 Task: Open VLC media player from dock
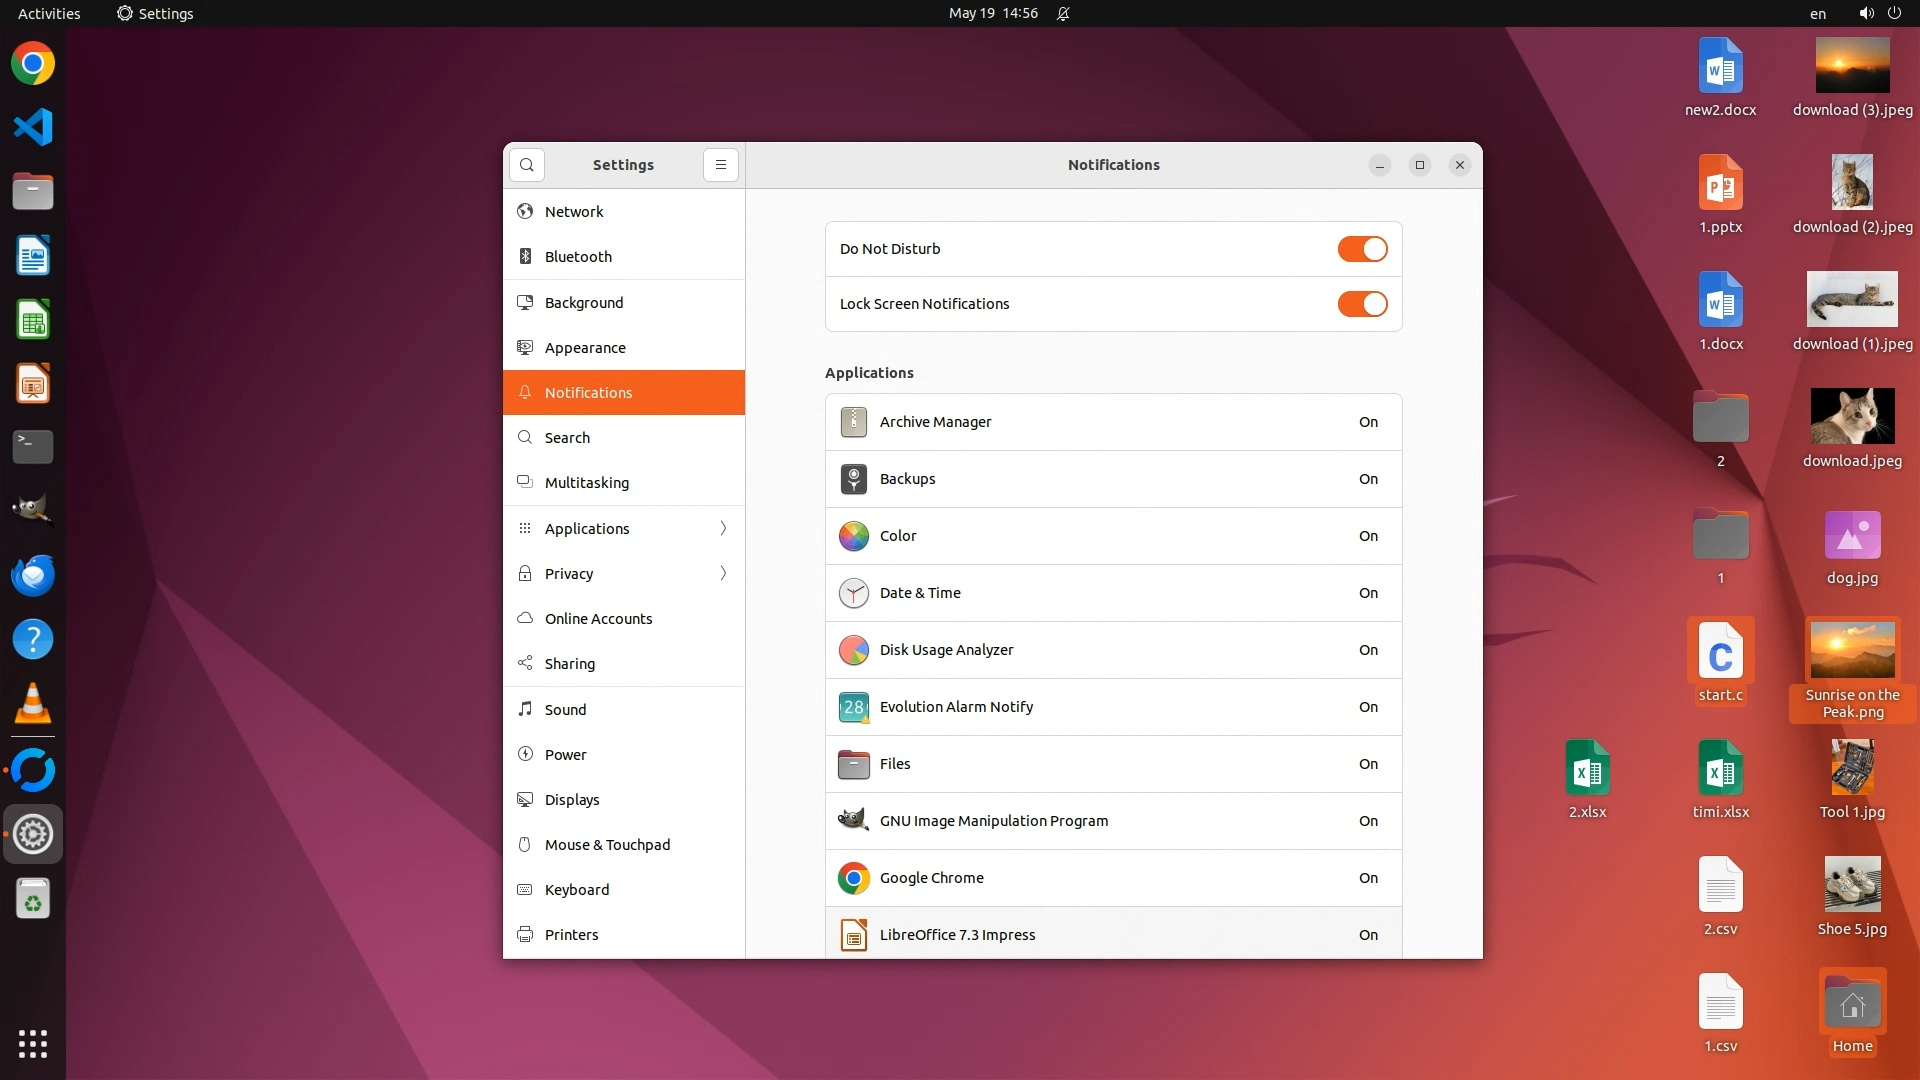pos(33,704)
